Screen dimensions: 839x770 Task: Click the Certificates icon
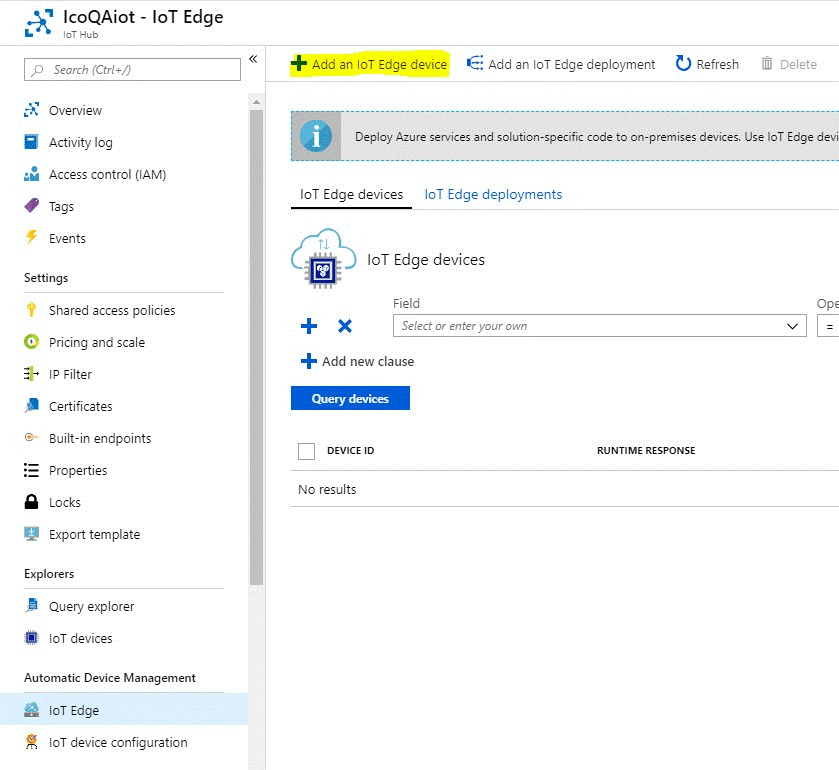click(31, 406)
